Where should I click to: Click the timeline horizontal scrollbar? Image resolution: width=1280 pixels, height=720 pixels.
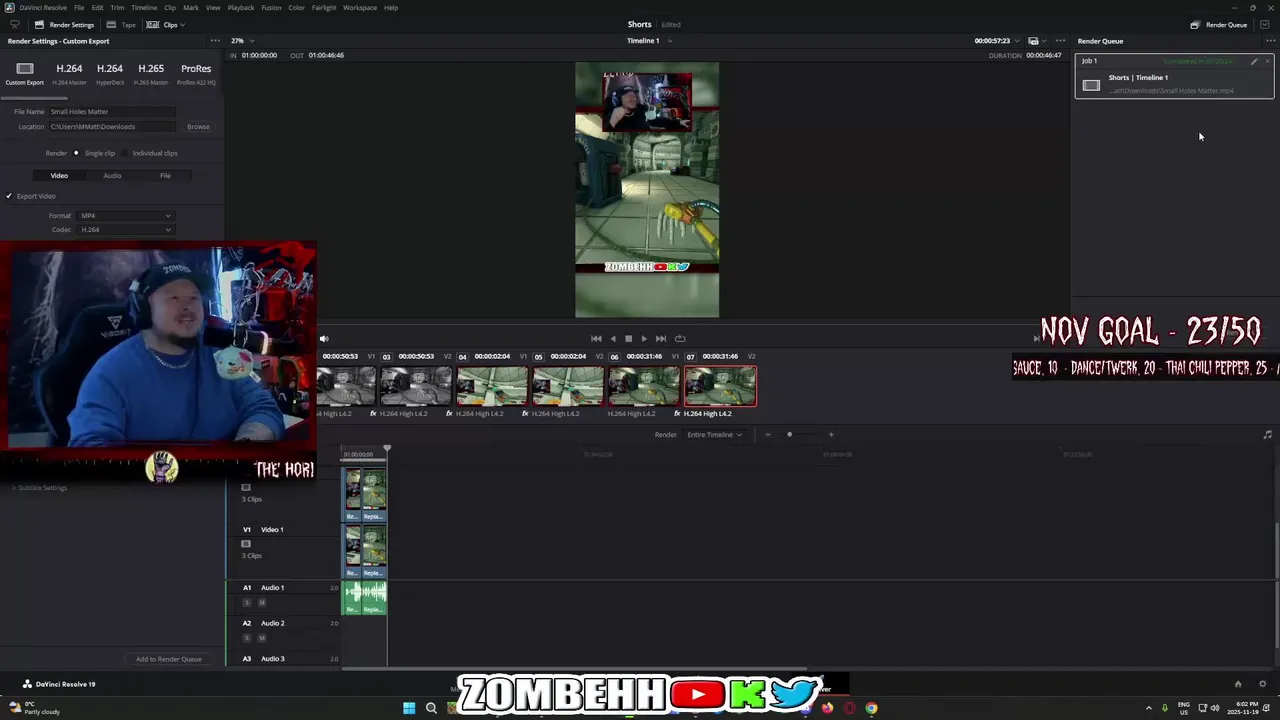point(575,669)
